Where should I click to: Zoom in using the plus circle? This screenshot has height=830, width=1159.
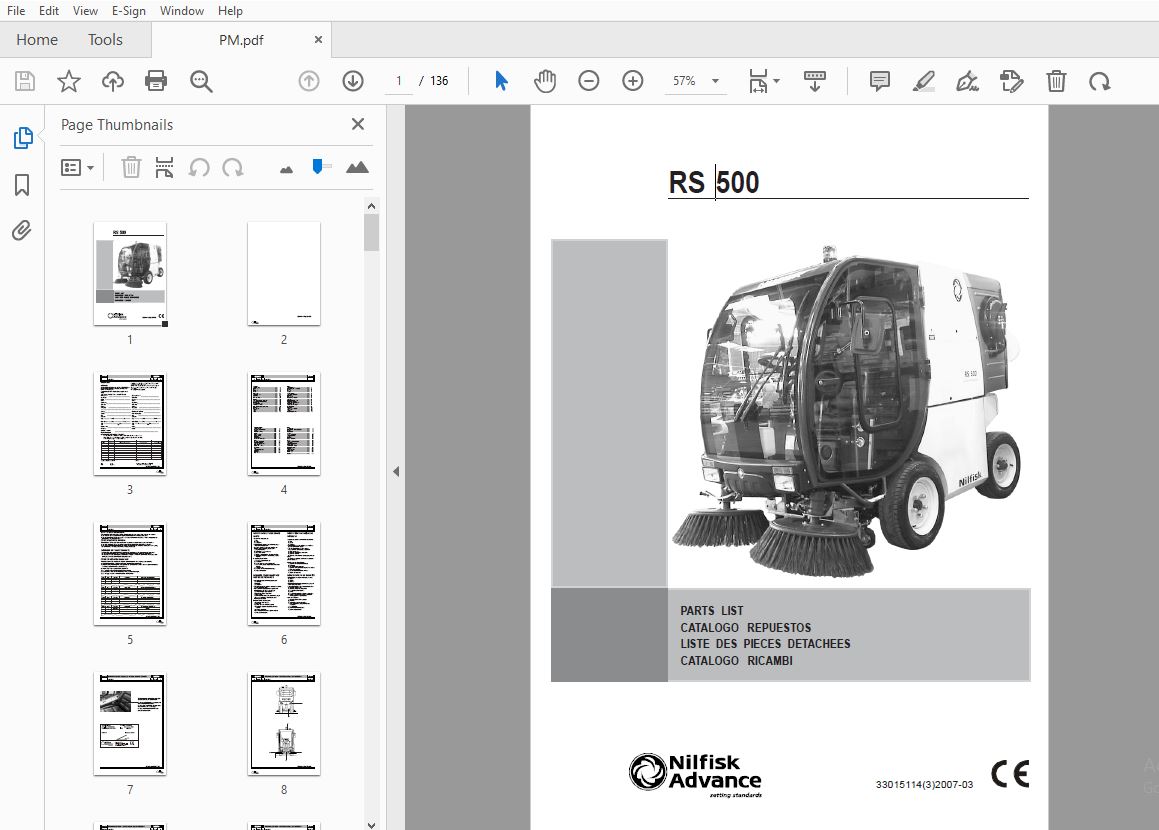click(633, 81)
